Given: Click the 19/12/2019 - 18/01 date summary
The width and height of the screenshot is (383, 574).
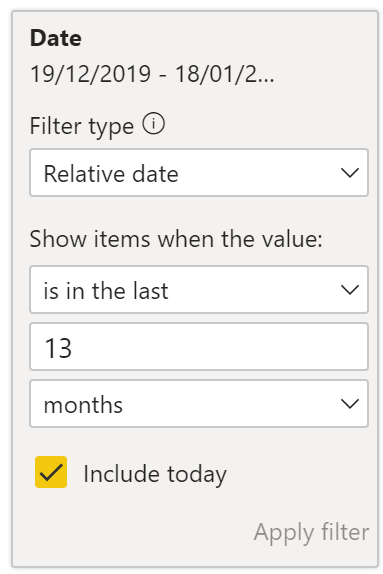Looking at the screenshot, I should (x=152, y=74).
